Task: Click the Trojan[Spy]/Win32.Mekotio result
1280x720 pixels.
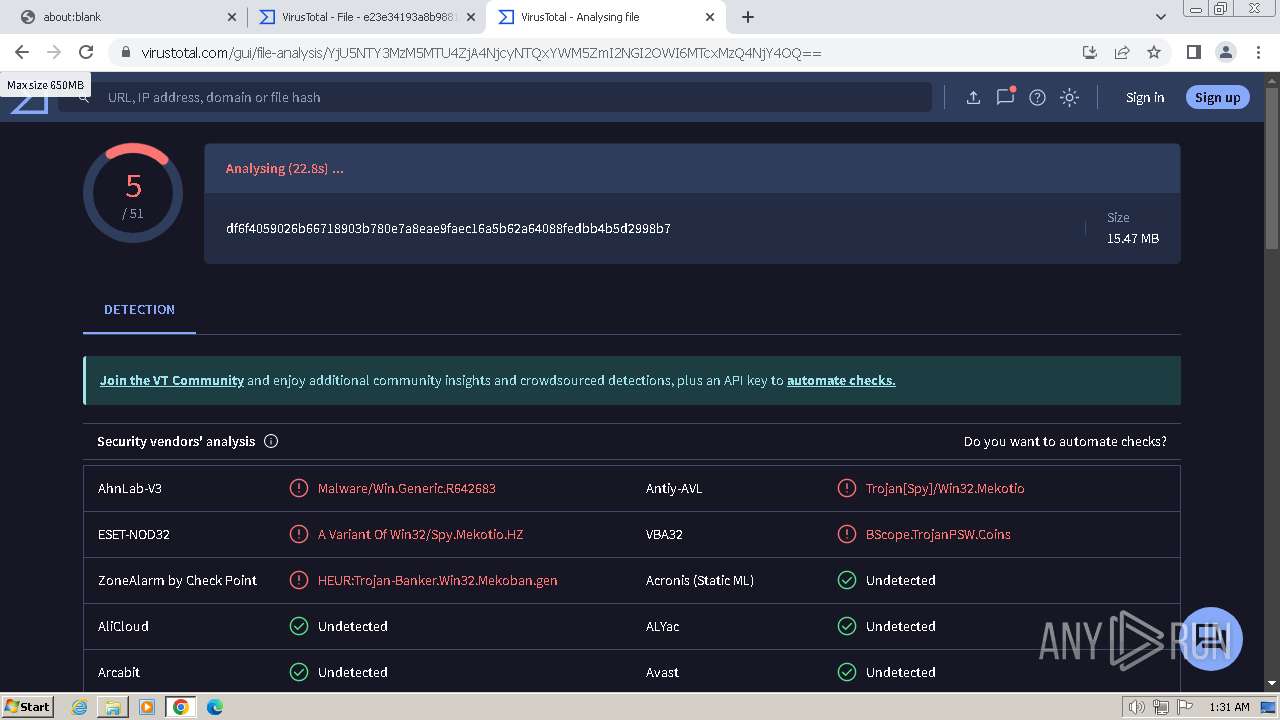Action: click(x=945, y=488)
